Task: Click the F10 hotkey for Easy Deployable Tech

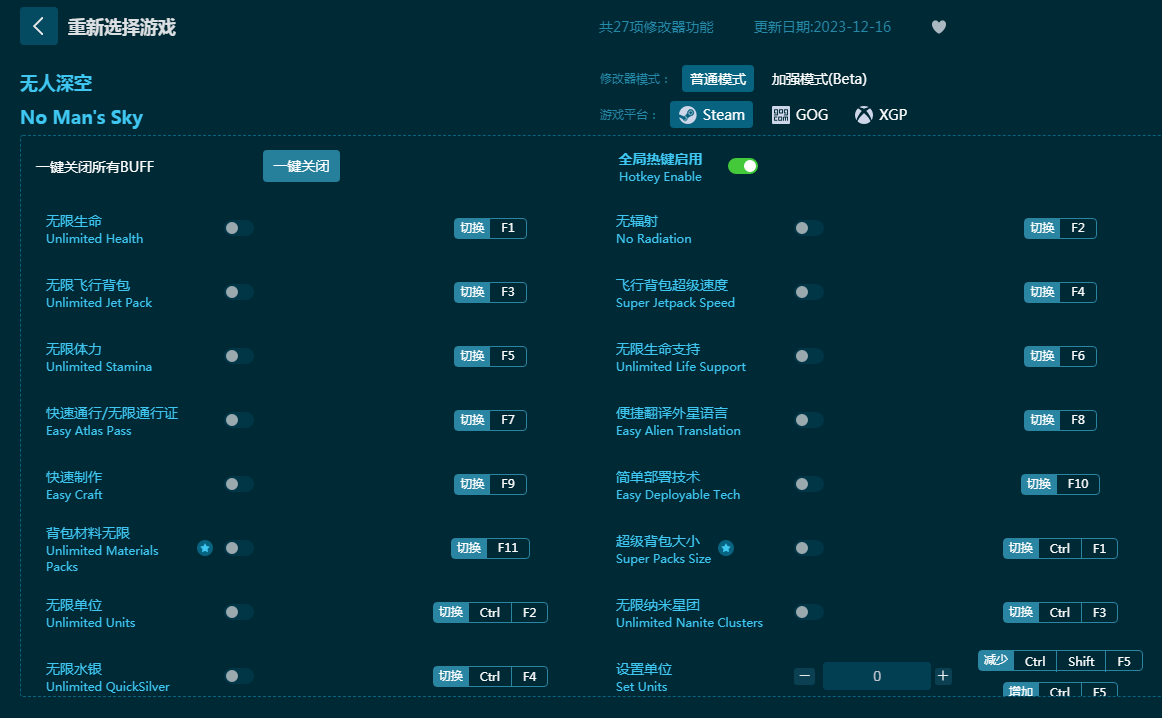Action: pos(1060,484)
